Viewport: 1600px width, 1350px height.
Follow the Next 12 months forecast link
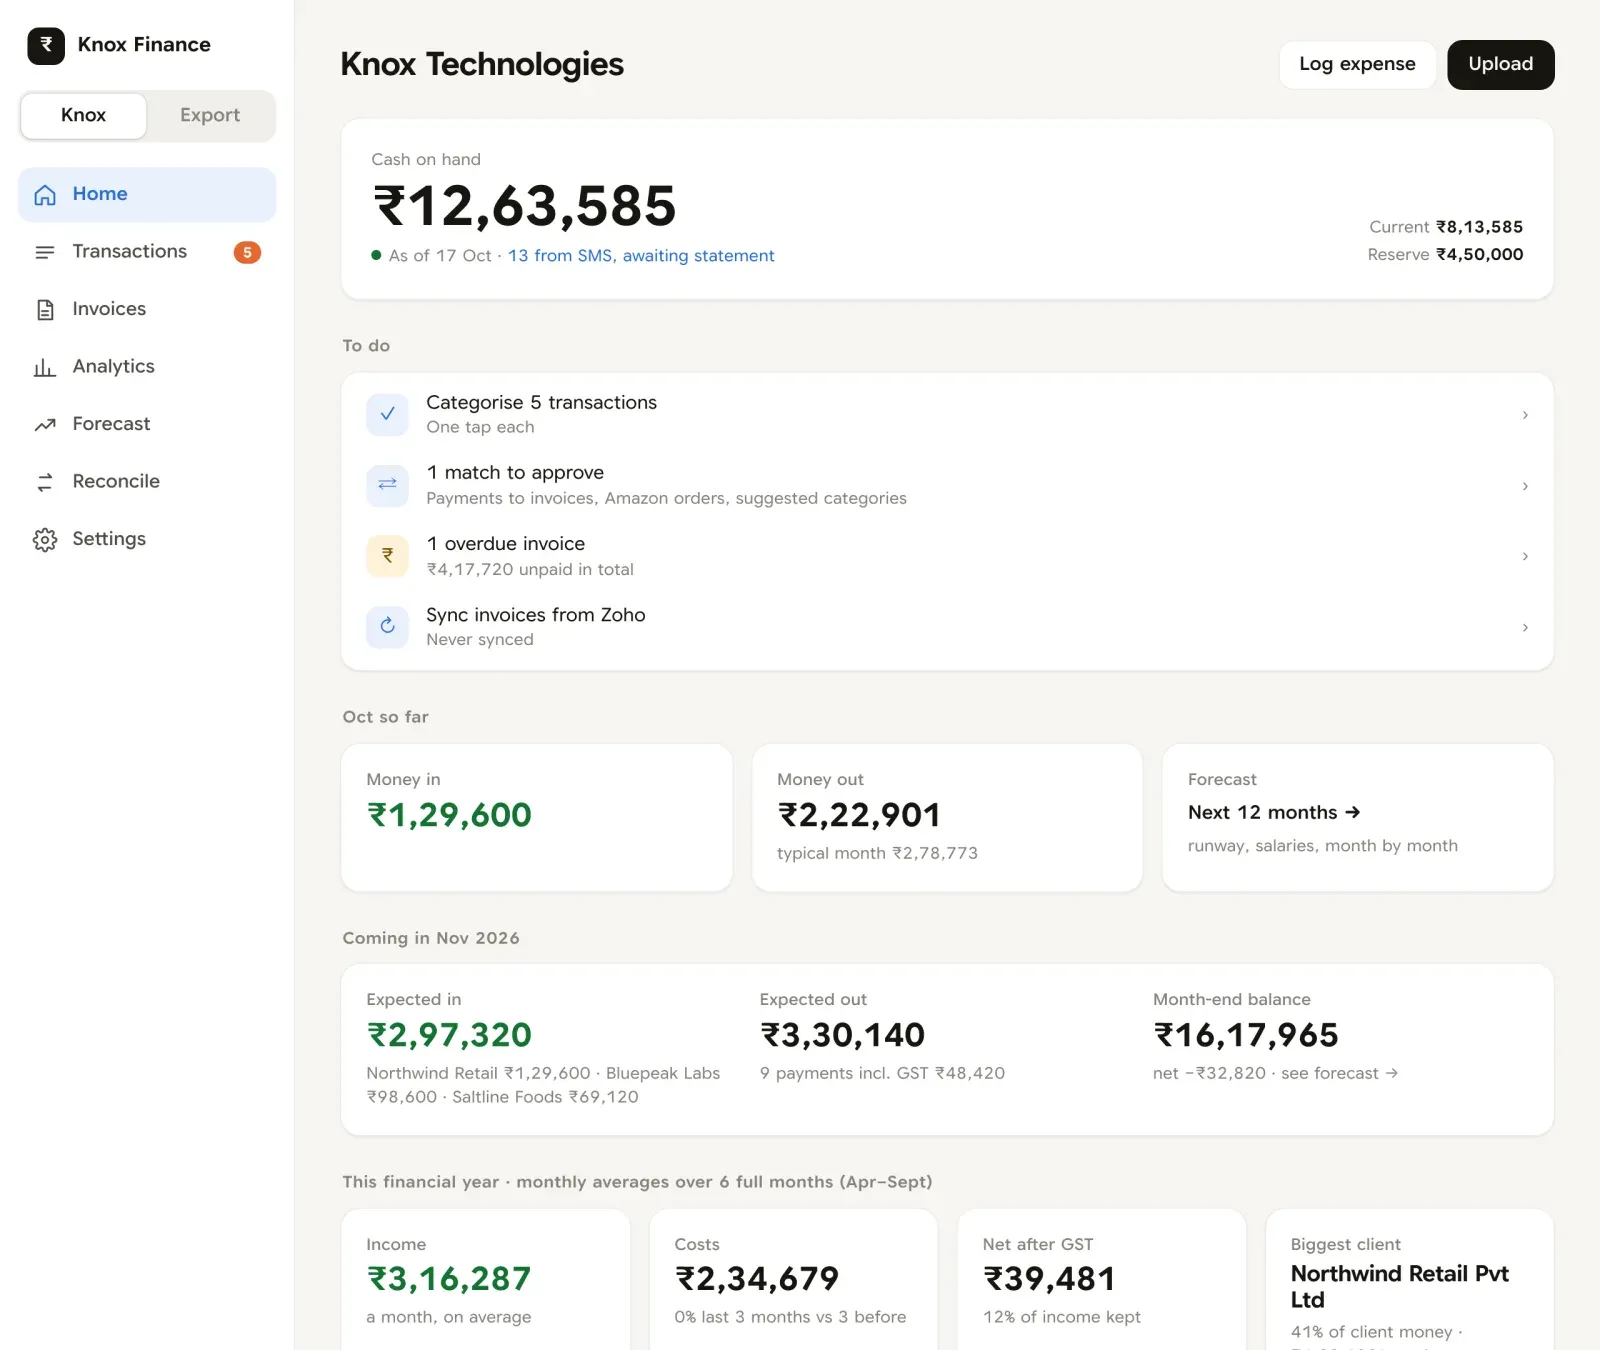tap(1274, 812)
